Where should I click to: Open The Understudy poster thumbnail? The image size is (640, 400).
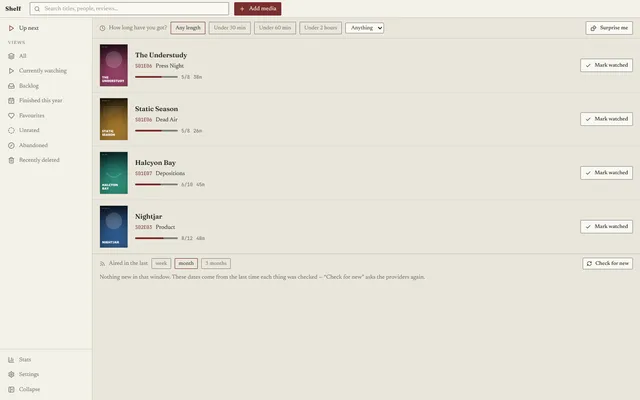click(114, 65)
